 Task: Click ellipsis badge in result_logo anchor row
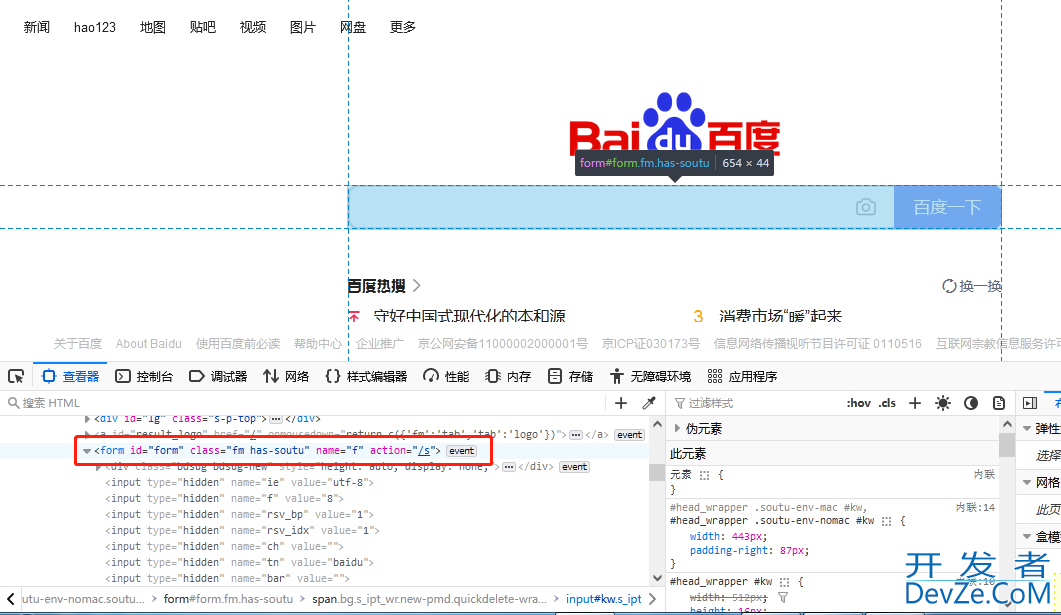576,435
